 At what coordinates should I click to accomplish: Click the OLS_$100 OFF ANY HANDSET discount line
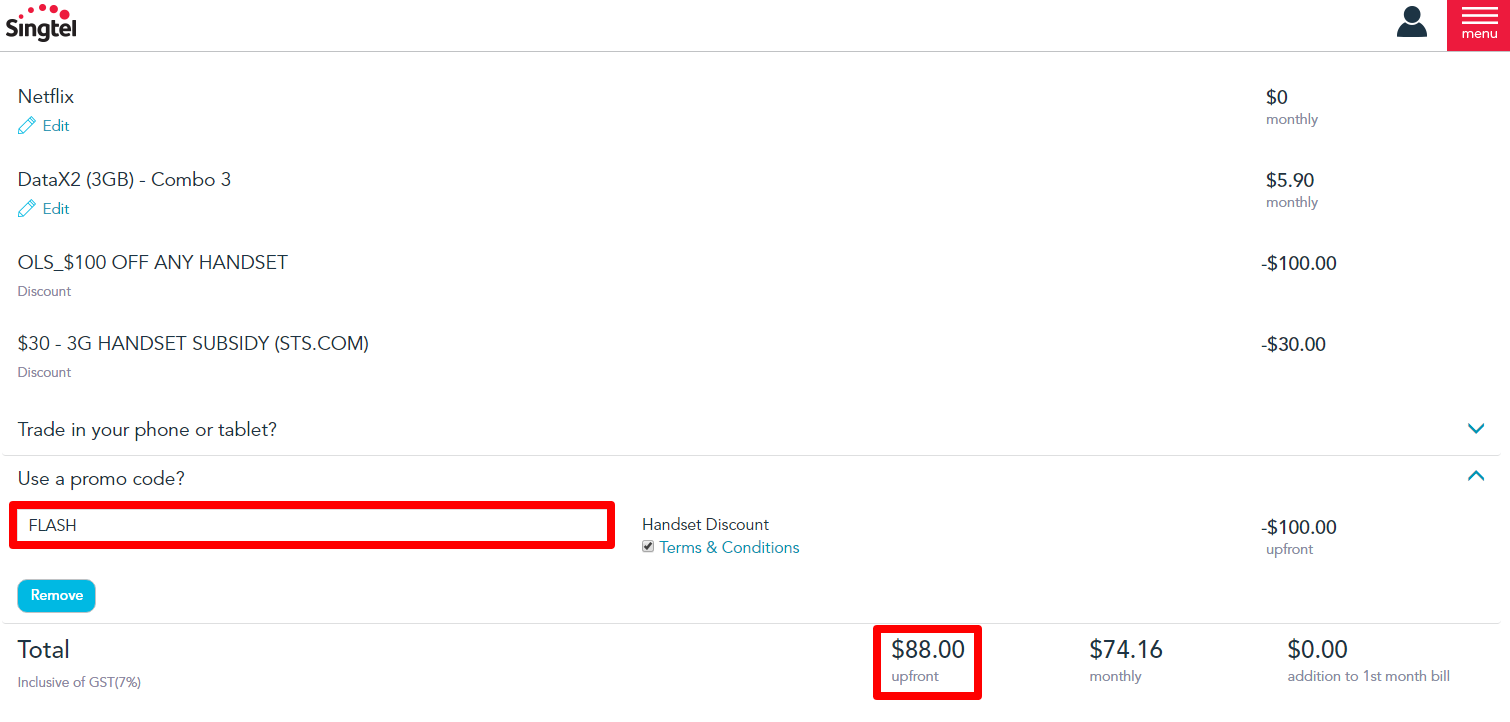coord(153,263)
